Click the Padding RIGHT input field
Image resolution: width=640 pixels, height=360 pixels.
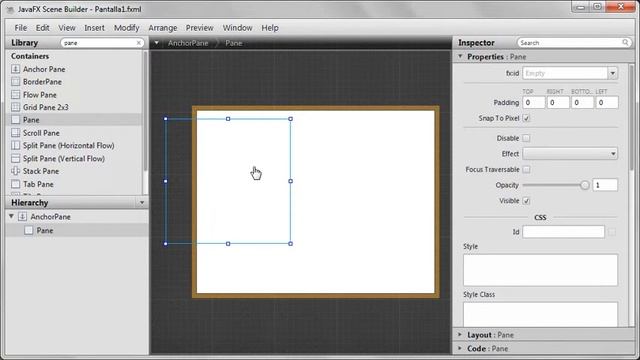(x=558, y=102)
